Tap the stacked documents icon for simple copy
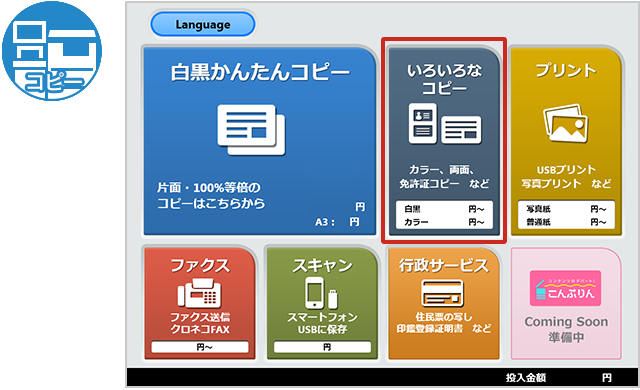 tap(251, 130)
